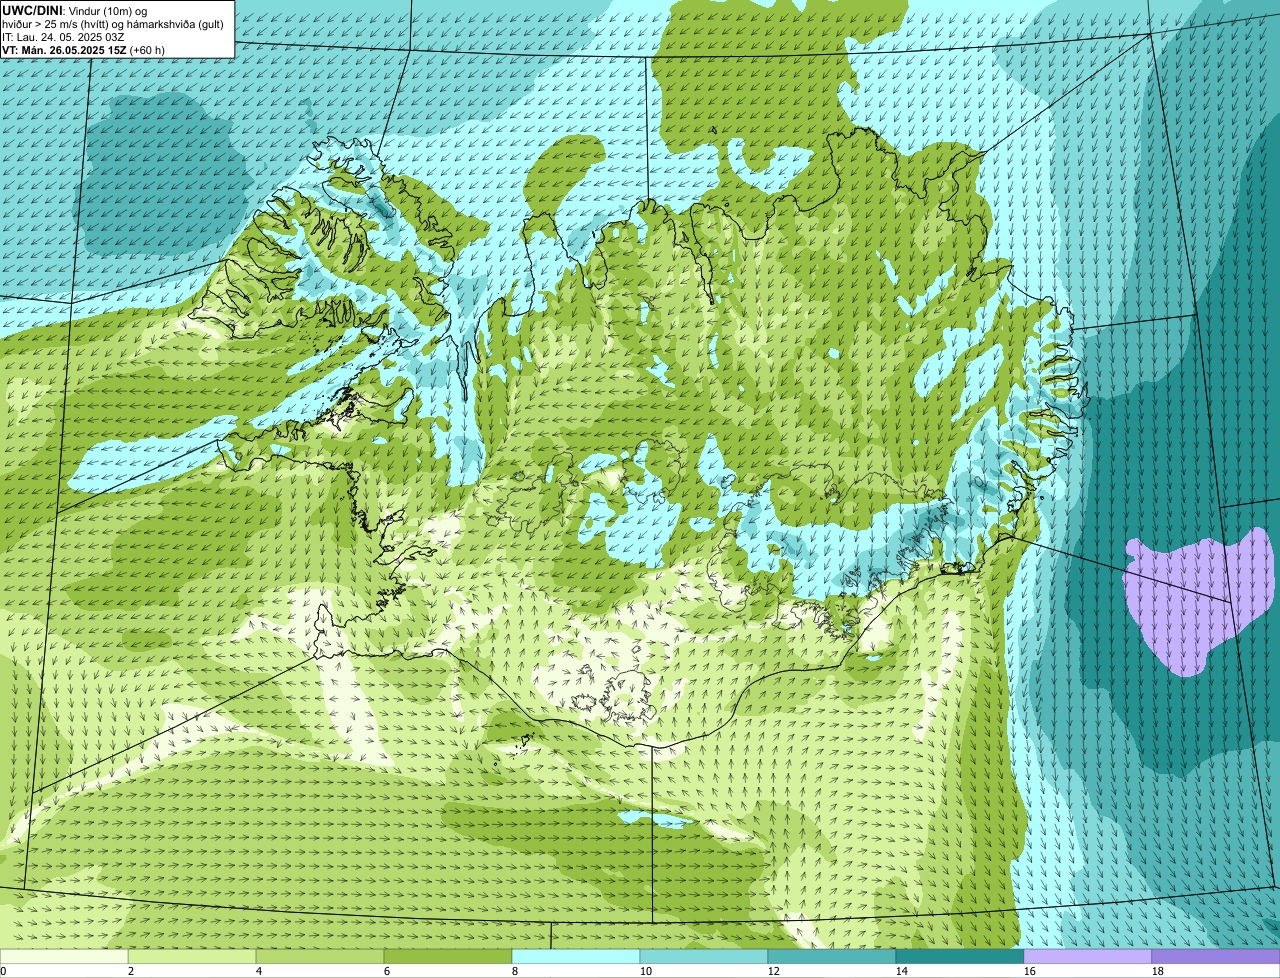This screenshot has height=978, width=1280.
Task: Choose the 6–8 m/s dark green legend band
Action: coord(448,957)
